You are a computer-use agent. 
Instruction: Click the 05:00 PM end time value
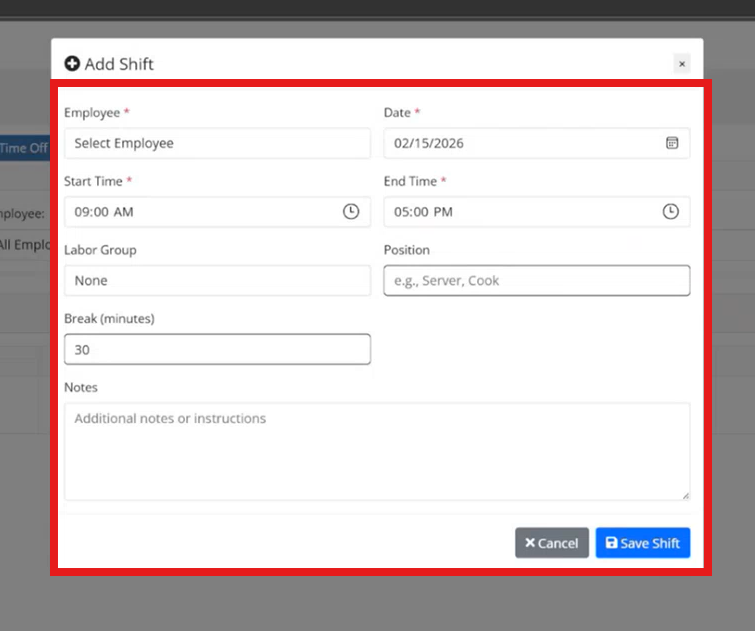click(423, 212)
